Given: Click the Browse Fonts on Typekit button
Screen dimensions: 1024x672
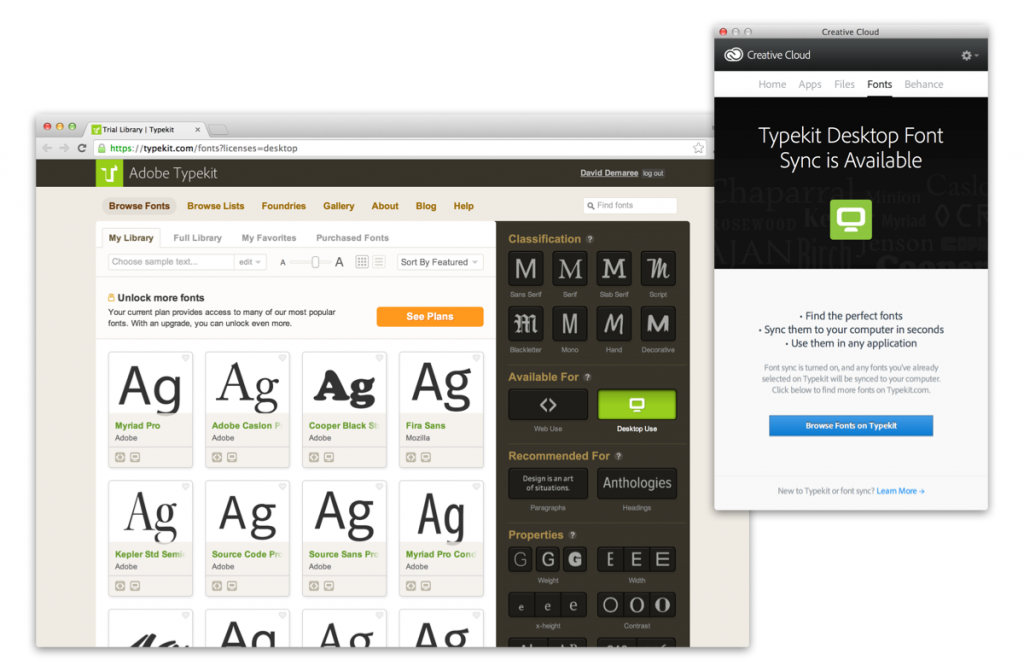Looking at the screenshot, I should coord(850,425).
